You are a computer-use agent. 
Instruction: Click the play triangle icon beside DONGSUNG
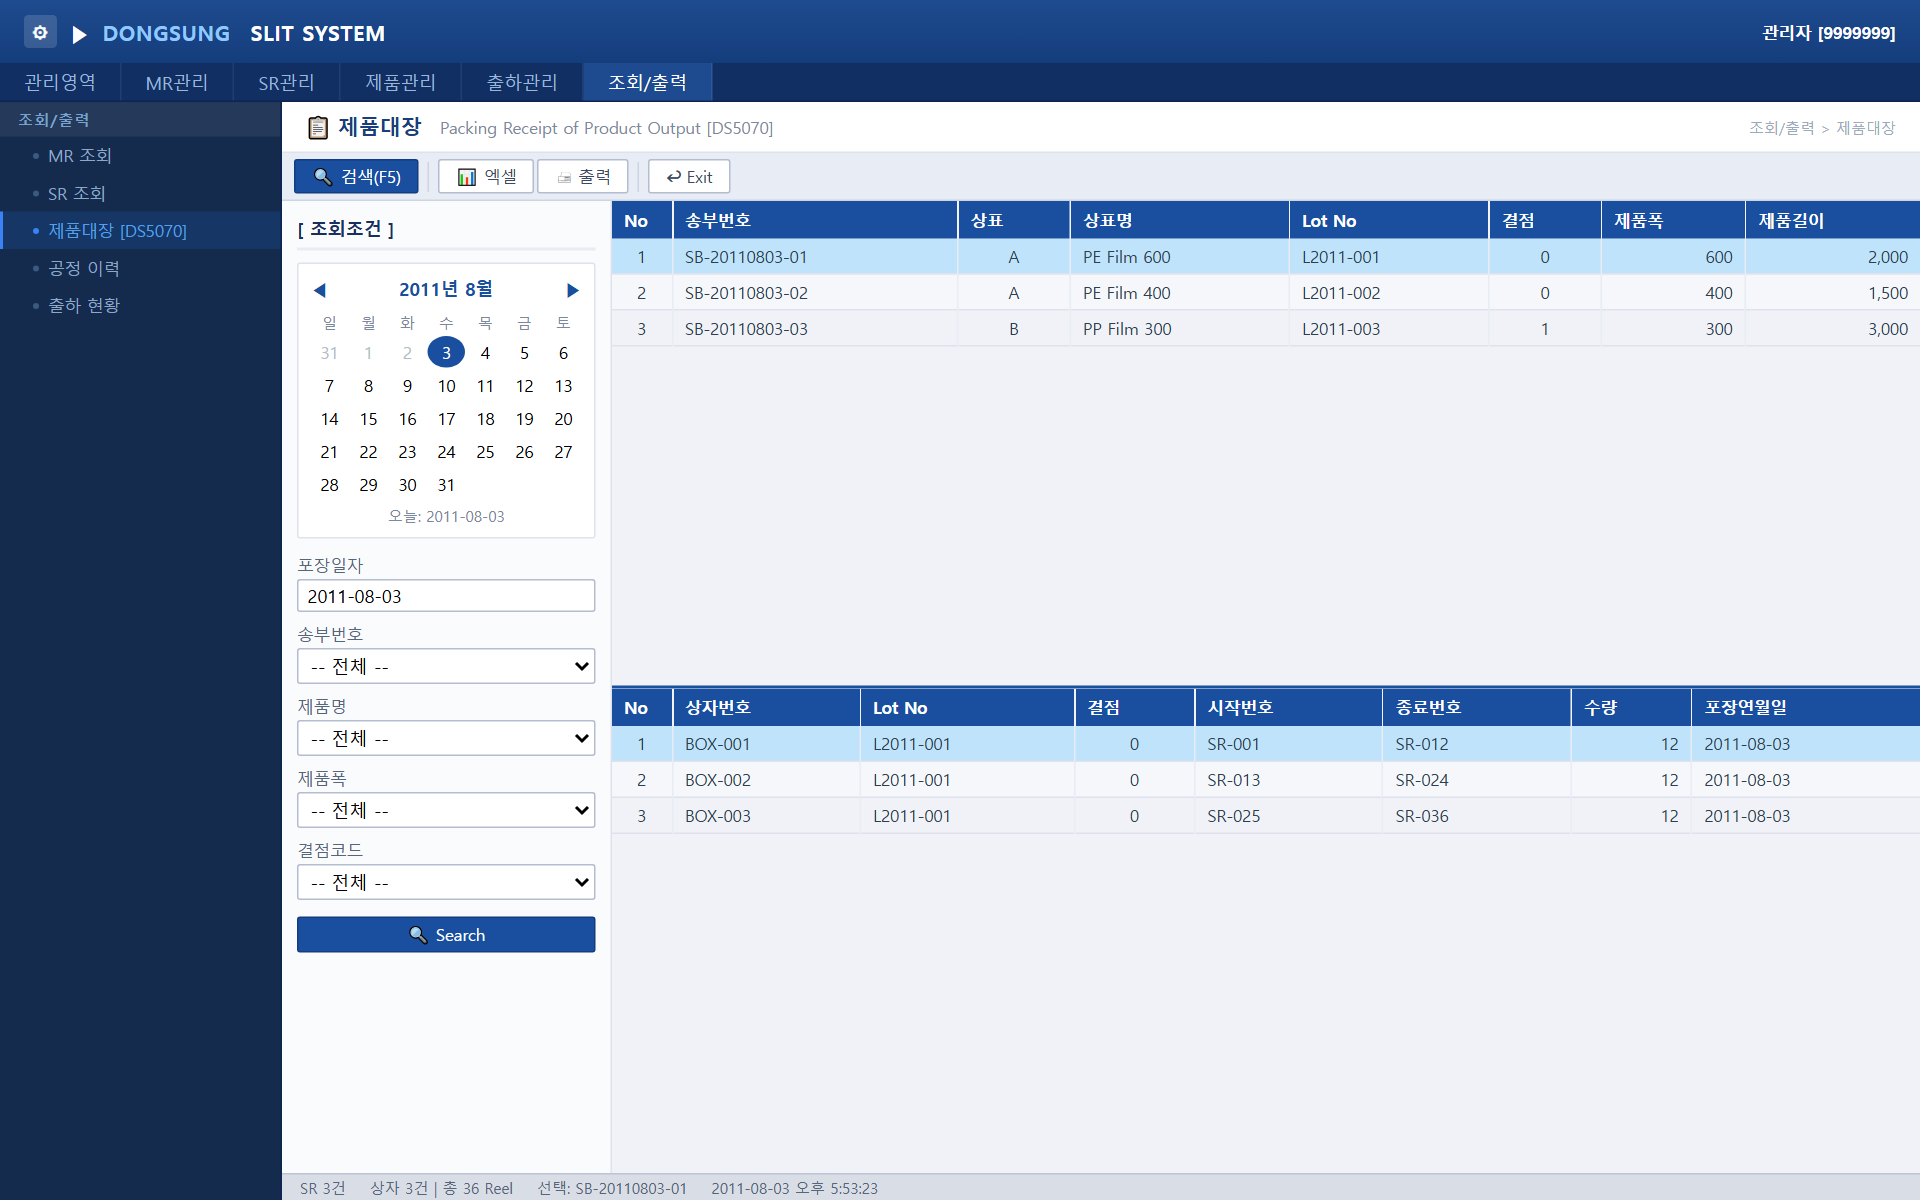80,35
